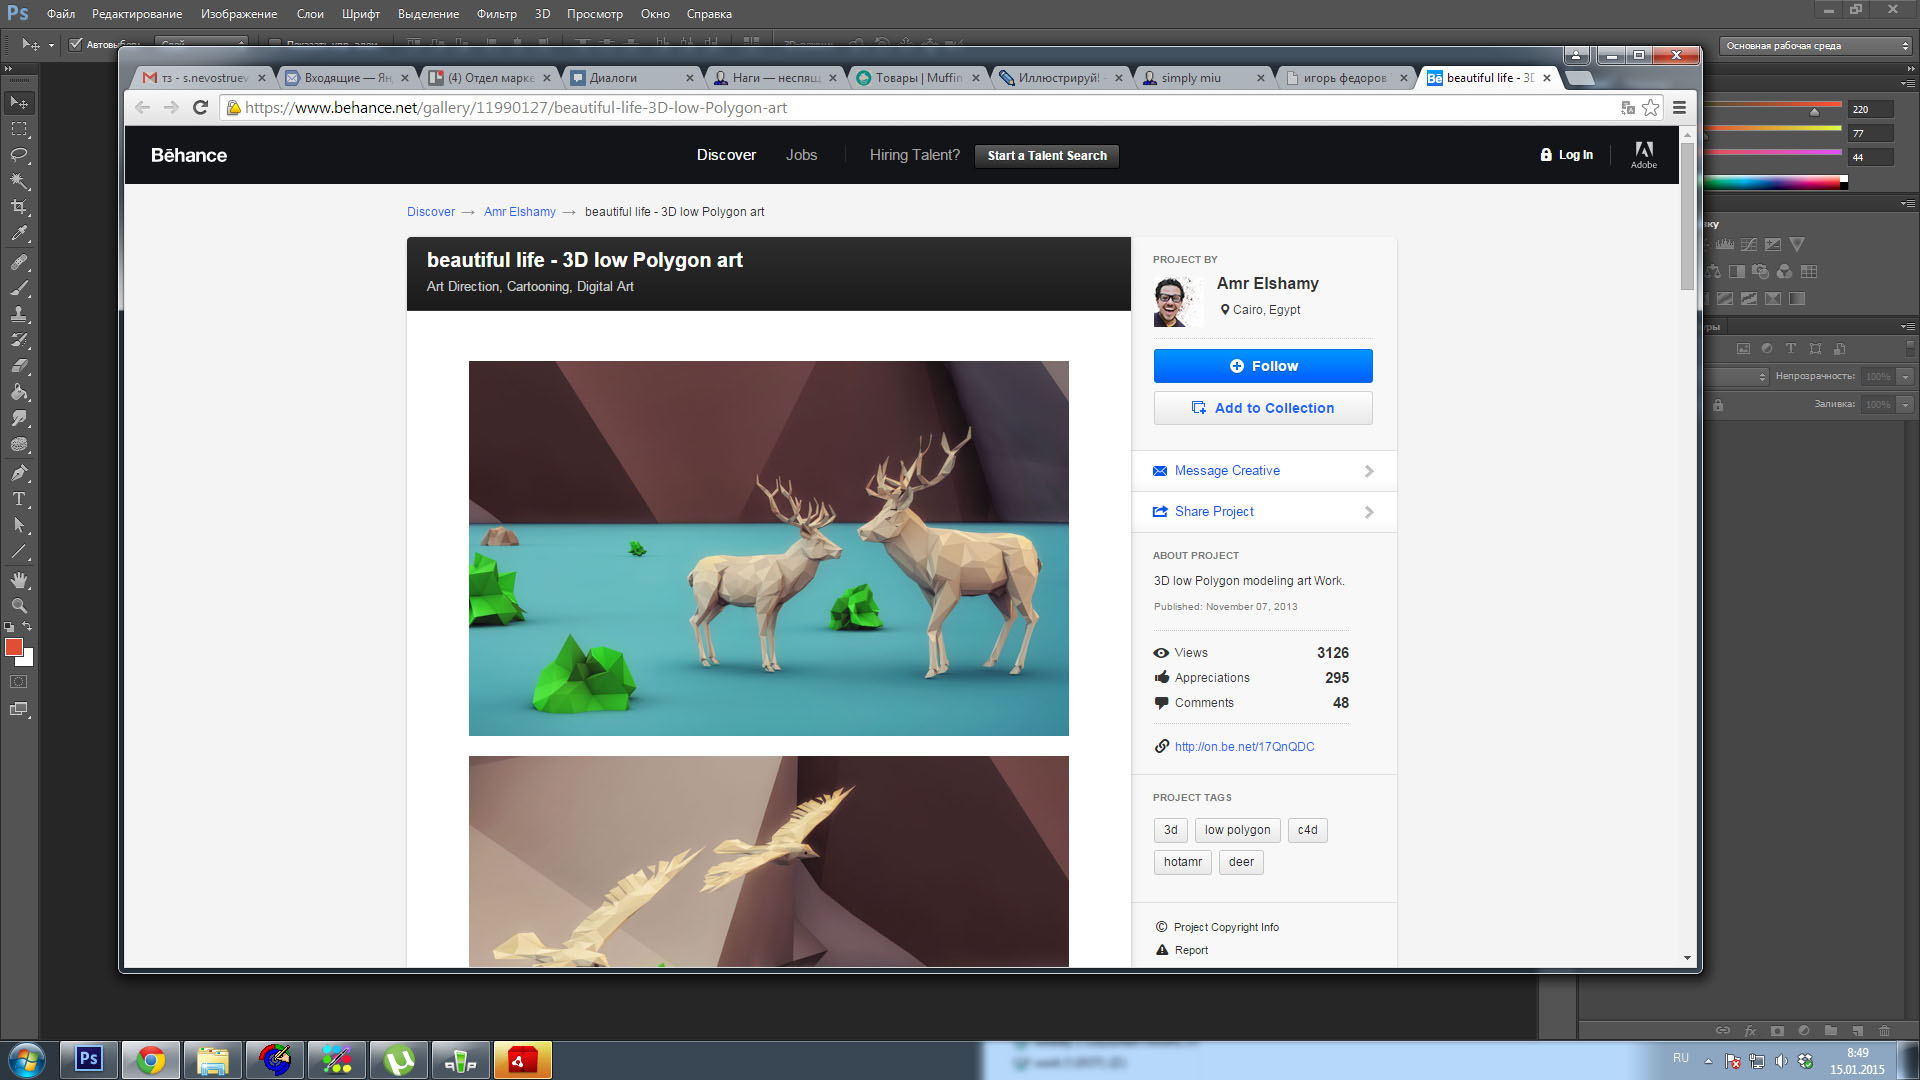Toggle the lock icon in Layers panel
The width and height of the screenshot is (1920, 1080).
[x=1718, y=405]
